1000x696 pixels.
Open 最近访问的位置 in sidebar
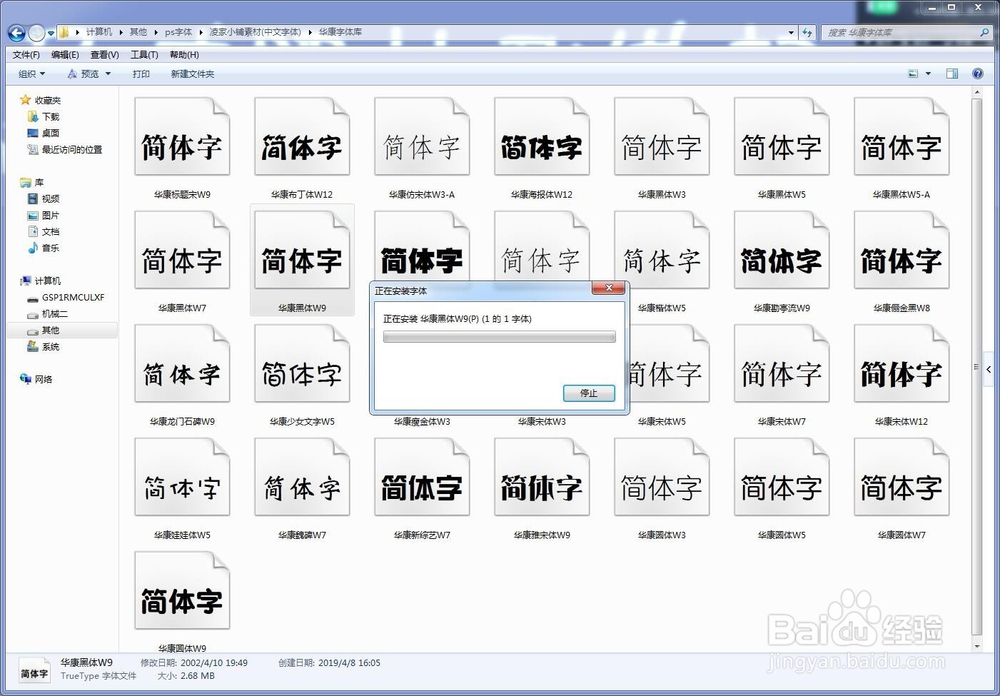click(72, 150)
